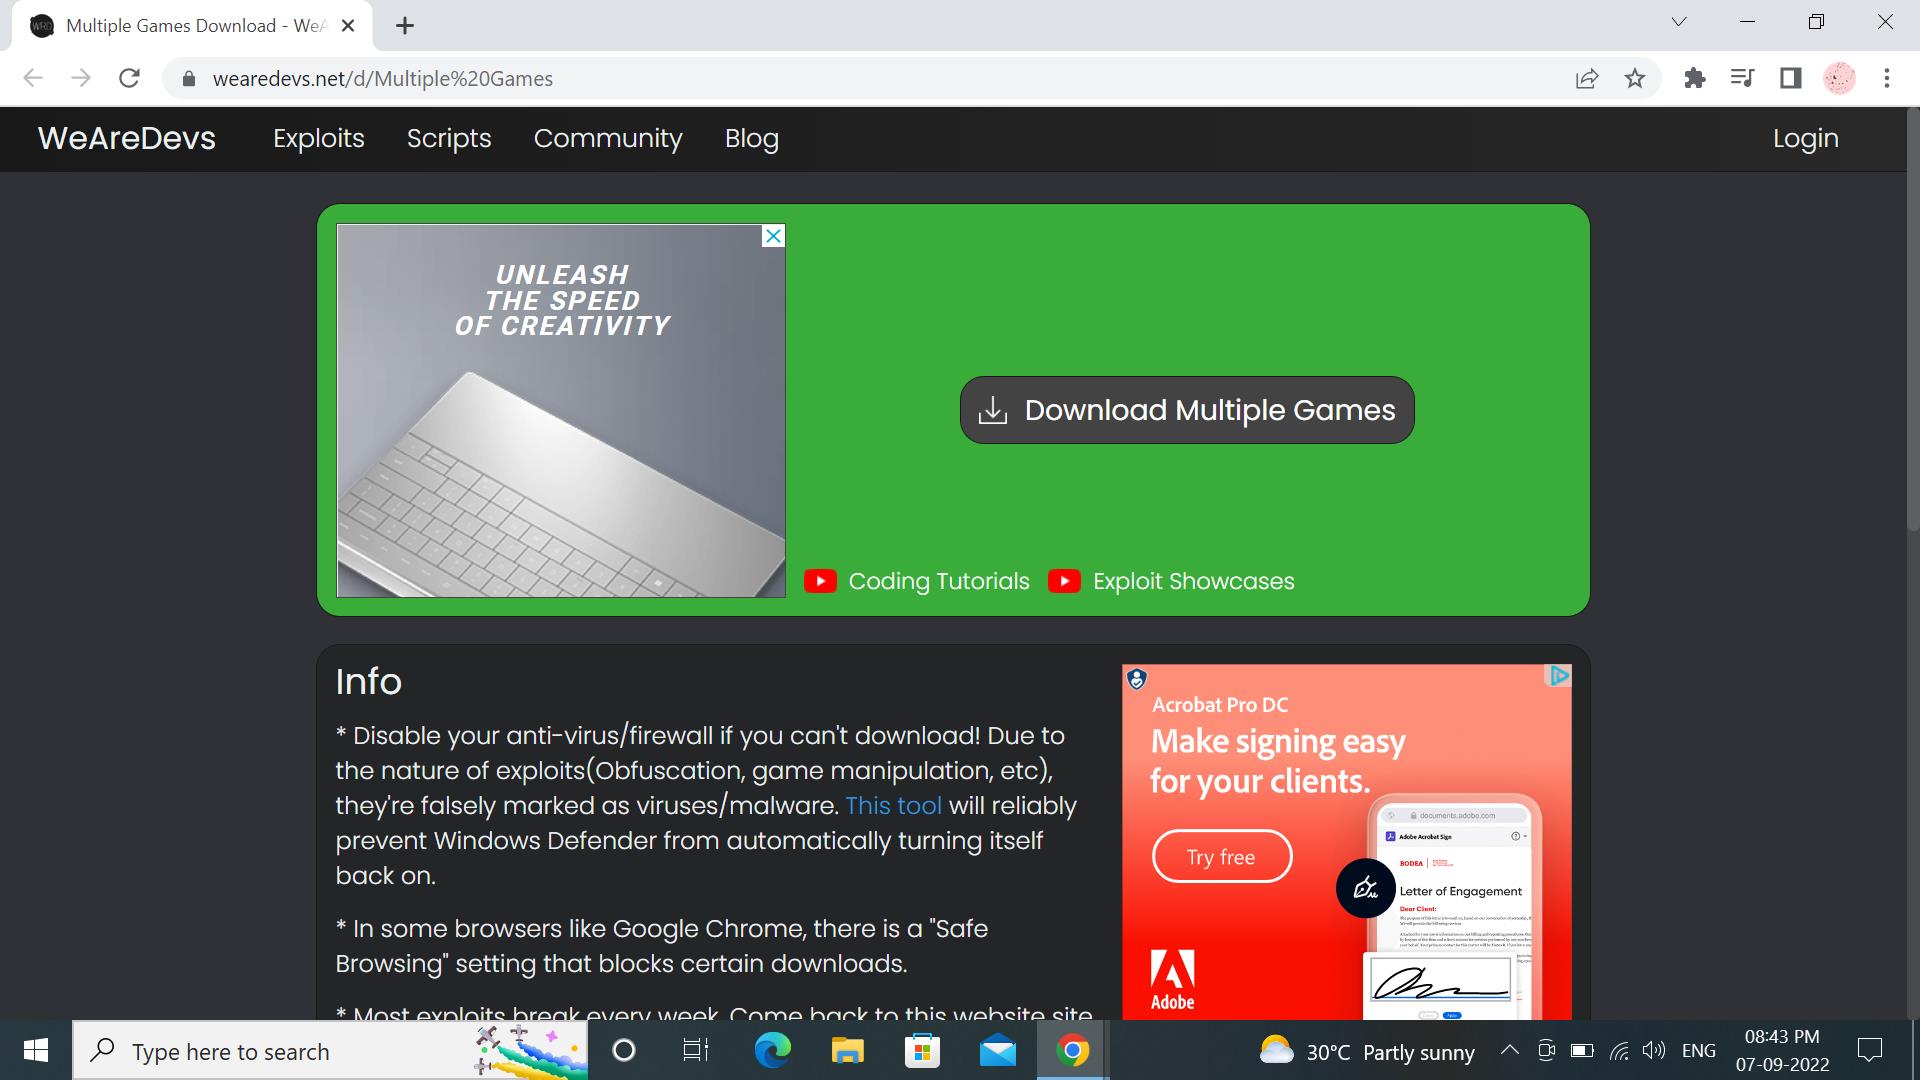The image size is (1920, 1080).
Task: Click the browser back arrow
Action: coord(33,78)
